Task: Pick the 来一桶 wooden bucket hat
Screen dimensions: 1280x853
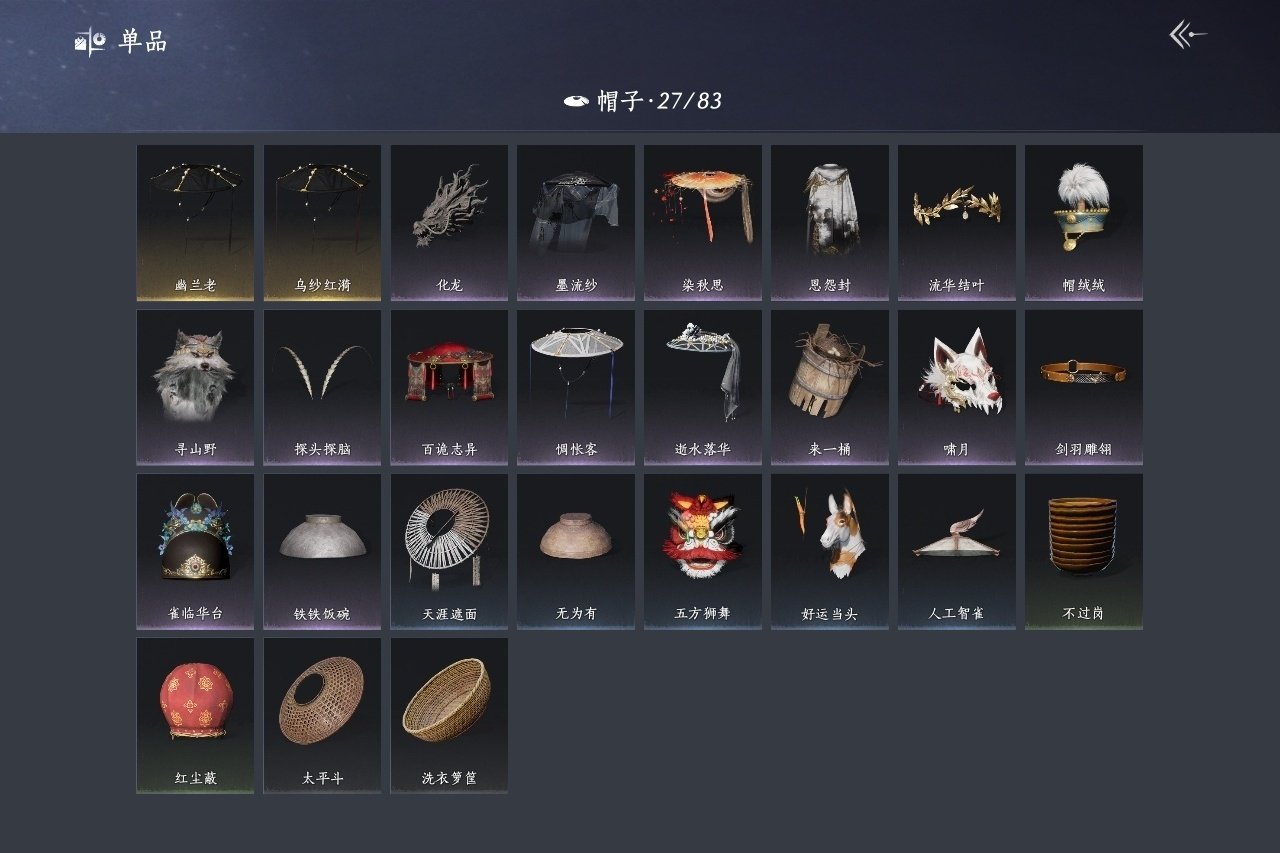Action: (829, 387)
